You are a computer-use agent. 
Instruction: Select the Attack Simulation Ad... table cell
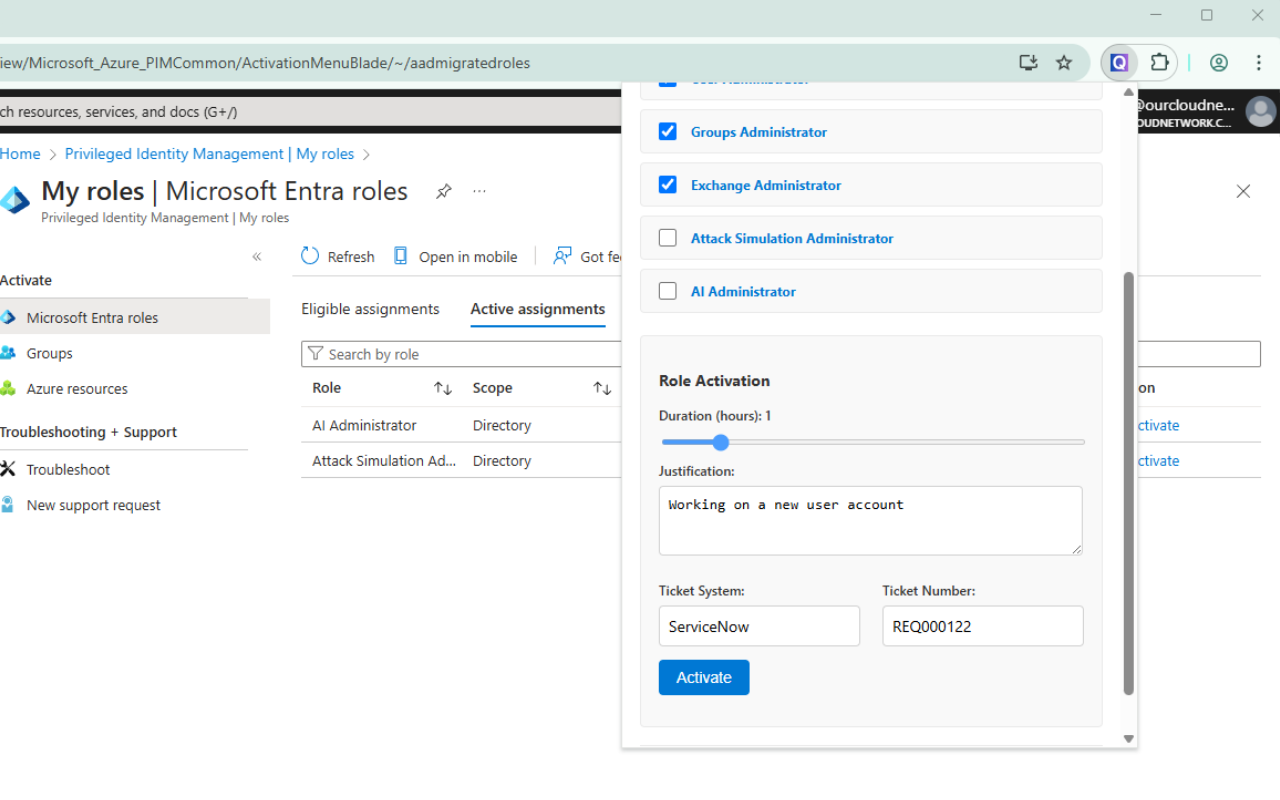384,461
